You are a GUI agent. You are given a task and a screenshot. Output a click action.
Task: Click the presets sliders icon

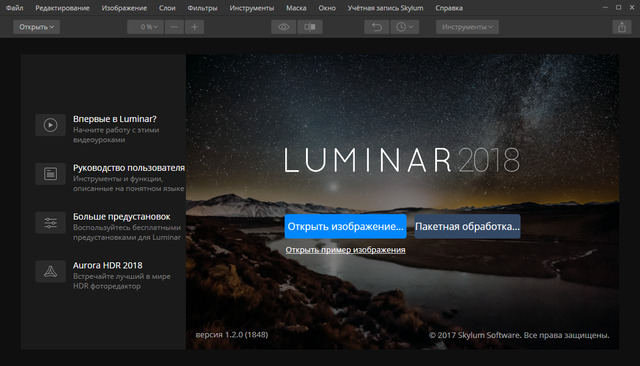click(51, 223)
